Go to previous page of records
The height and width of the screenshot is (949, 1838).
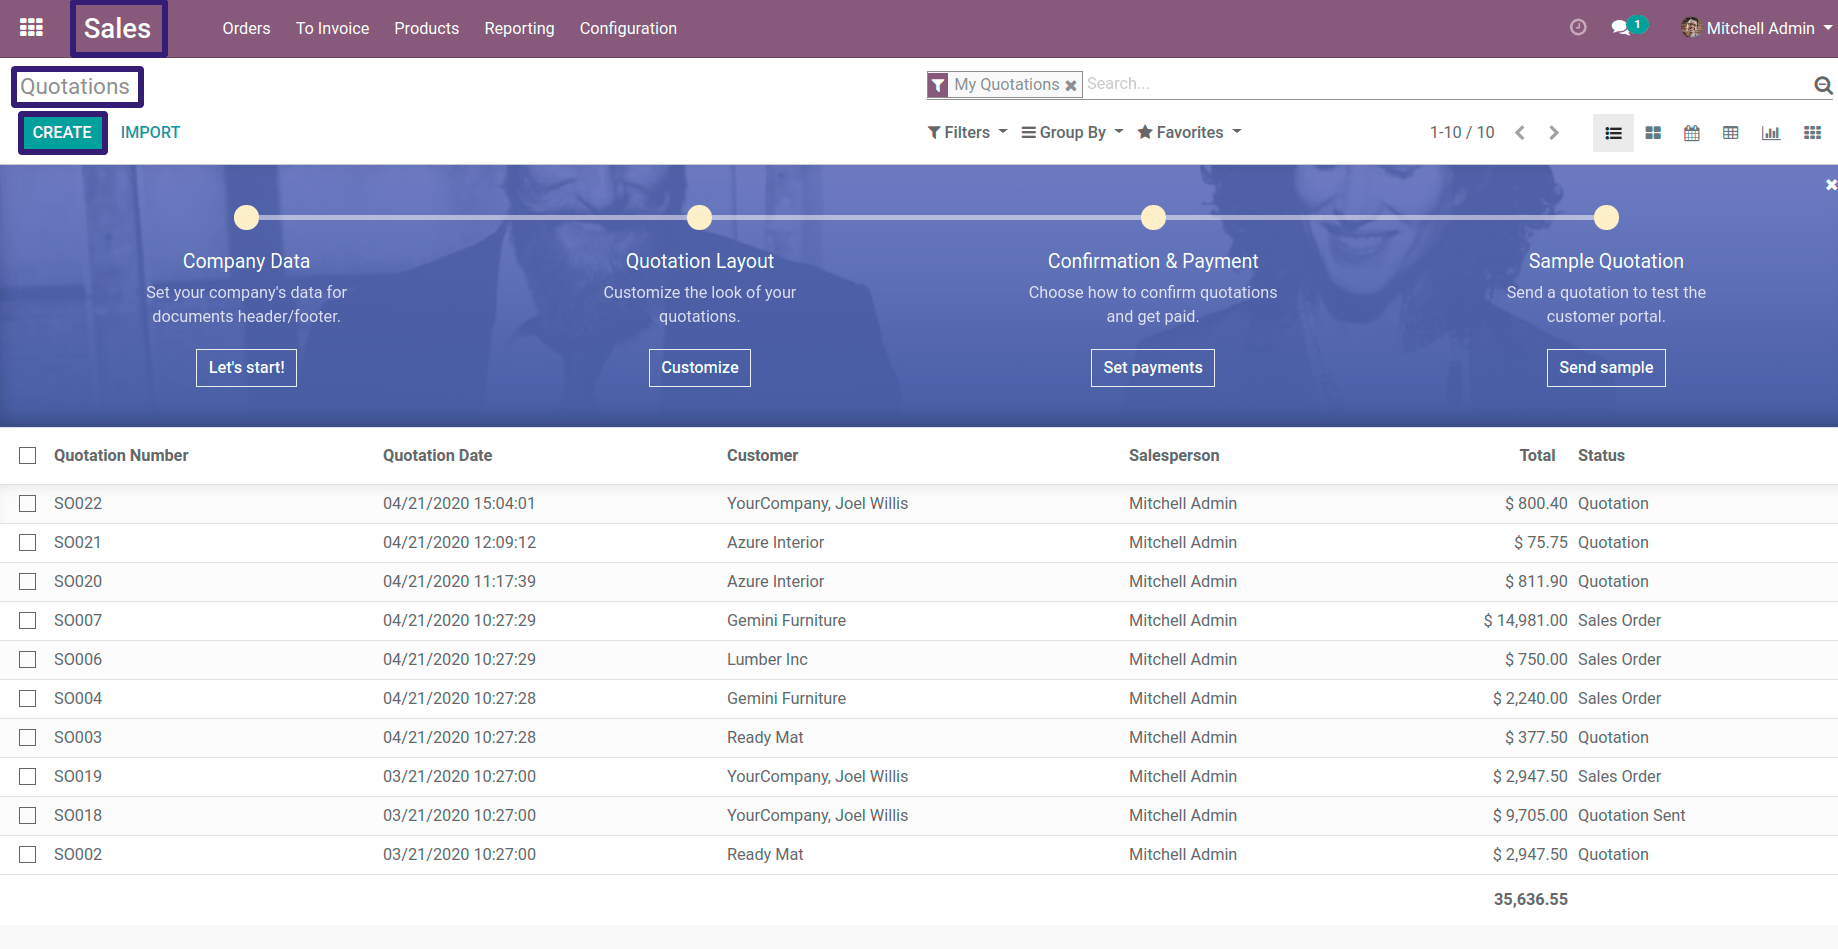[1520, 133]
